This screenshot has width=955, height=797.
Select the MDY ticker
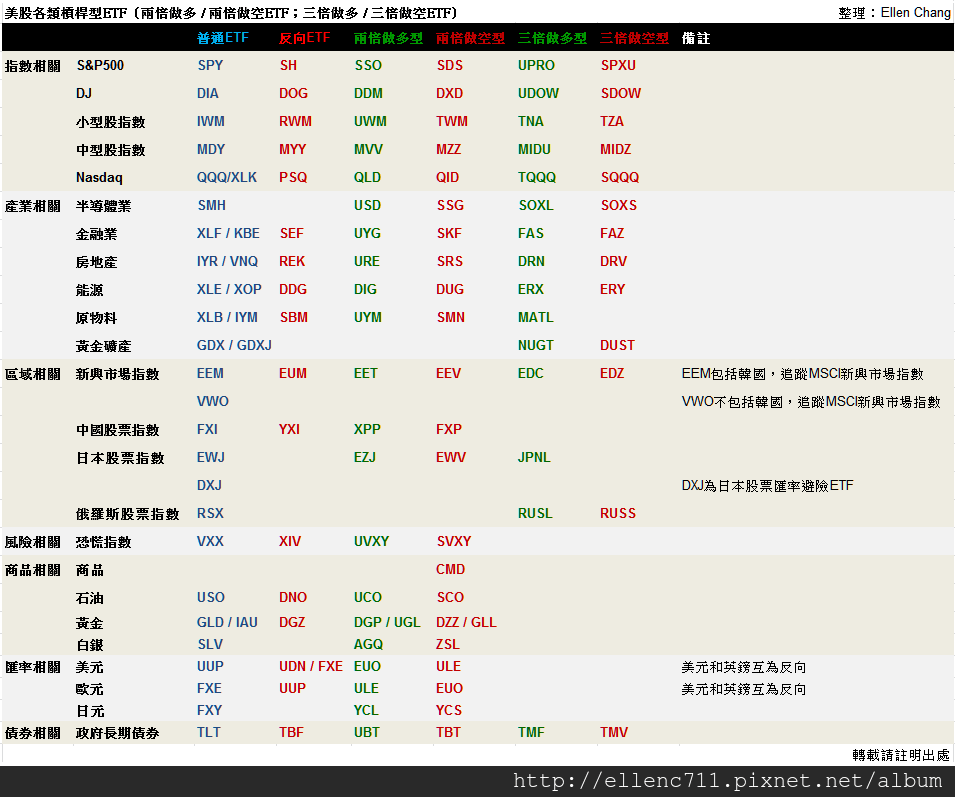(x=211, y=149)
